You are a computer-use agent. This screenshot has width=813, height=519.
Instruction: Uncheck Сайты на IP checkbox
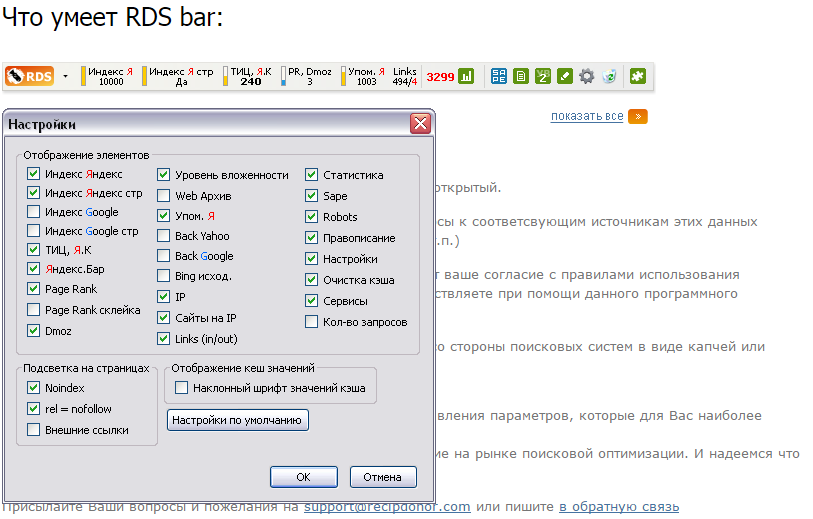pos(163,317)
